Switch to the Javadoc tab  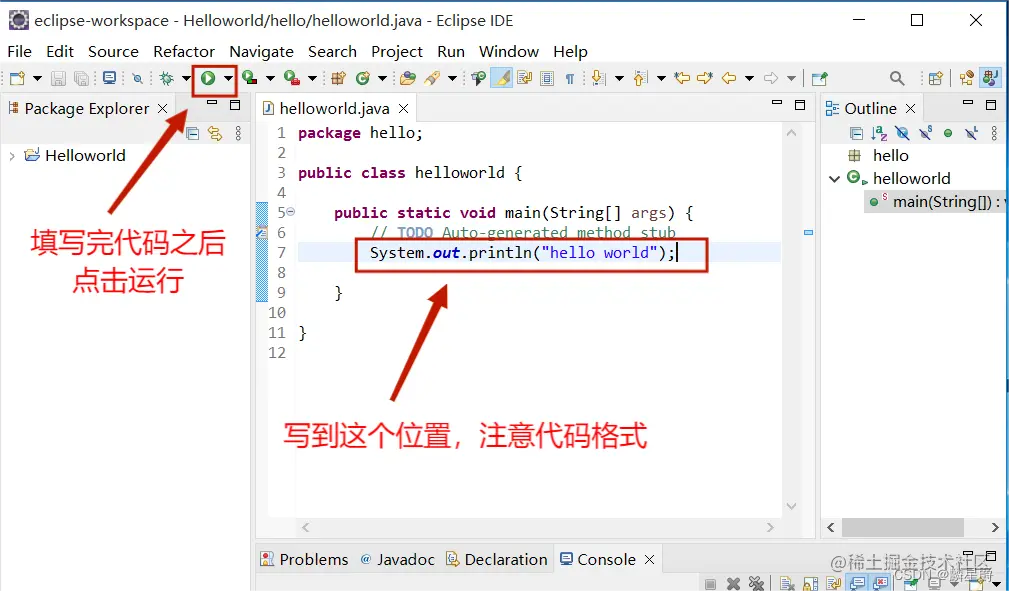(x=398, y=559)
